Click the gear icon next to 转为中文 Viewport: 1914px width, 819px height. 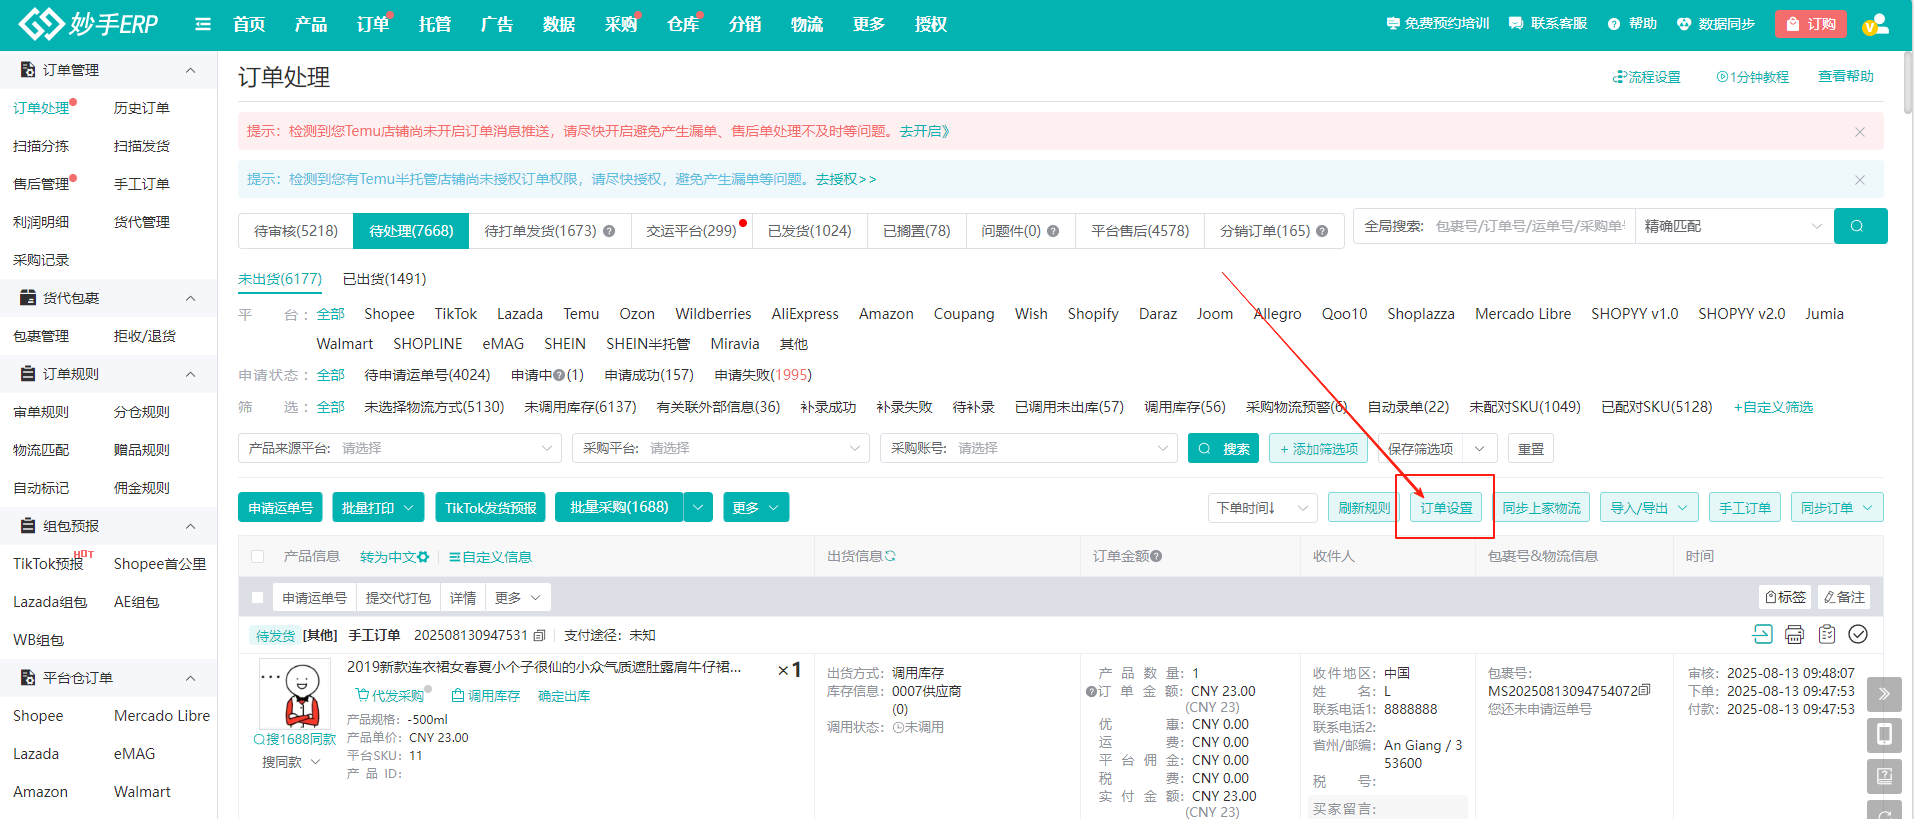tap(423, 557)
